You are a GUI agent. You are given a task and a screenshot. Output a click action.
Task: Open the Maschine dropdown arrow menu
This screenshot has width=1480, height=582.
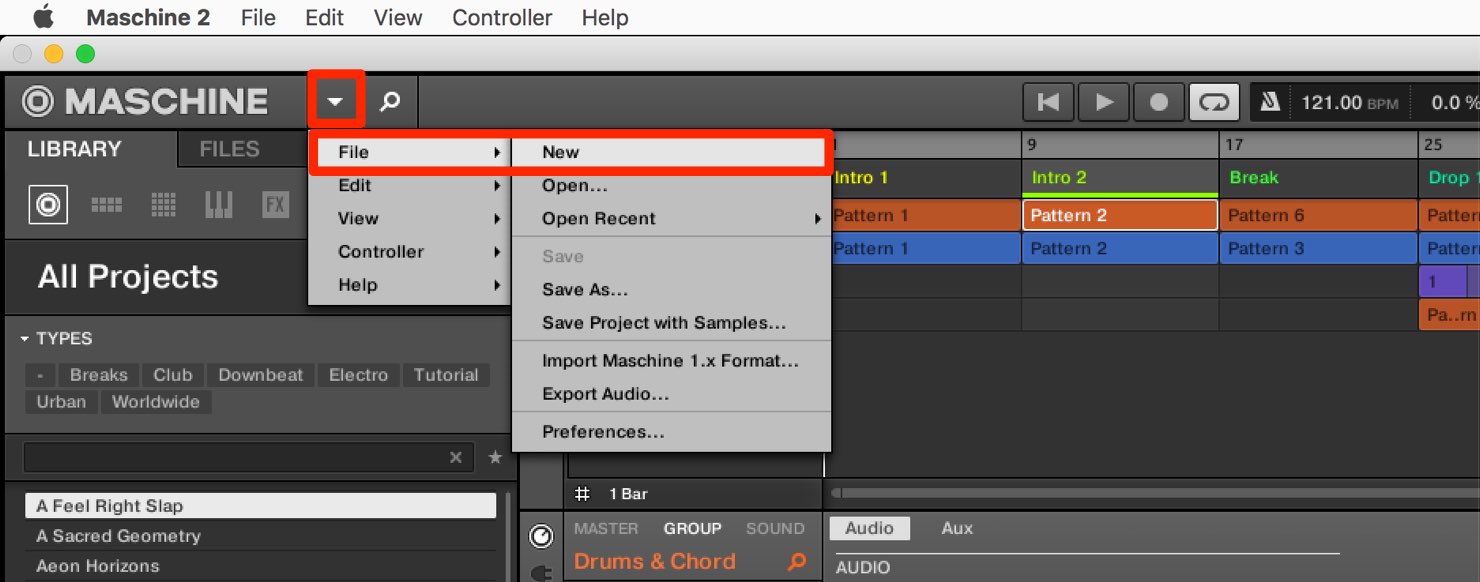(336, 101)
